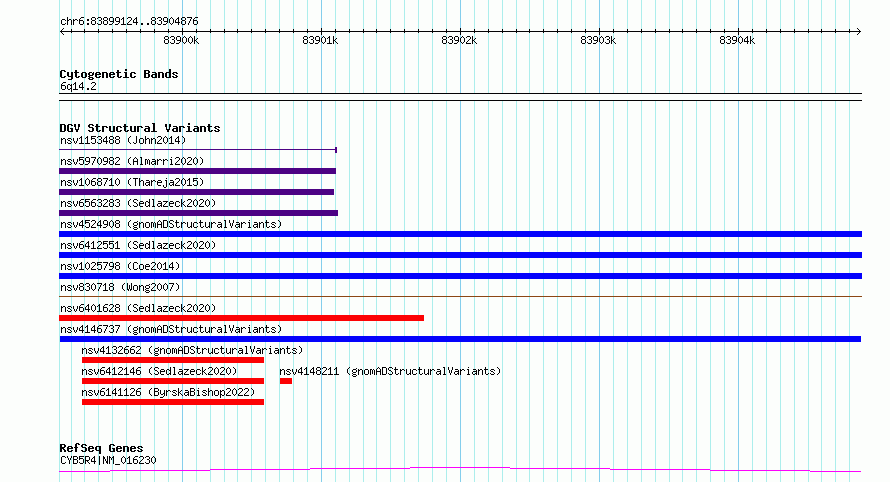Click the small red nsv4148211 variant bar
This screenshot has height=482, width=890.
pos(286,381)
